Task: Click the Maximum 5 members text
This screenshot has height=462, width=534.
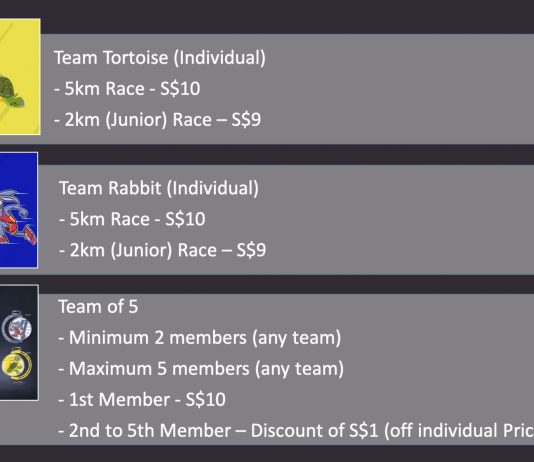Action: point(201,369)
